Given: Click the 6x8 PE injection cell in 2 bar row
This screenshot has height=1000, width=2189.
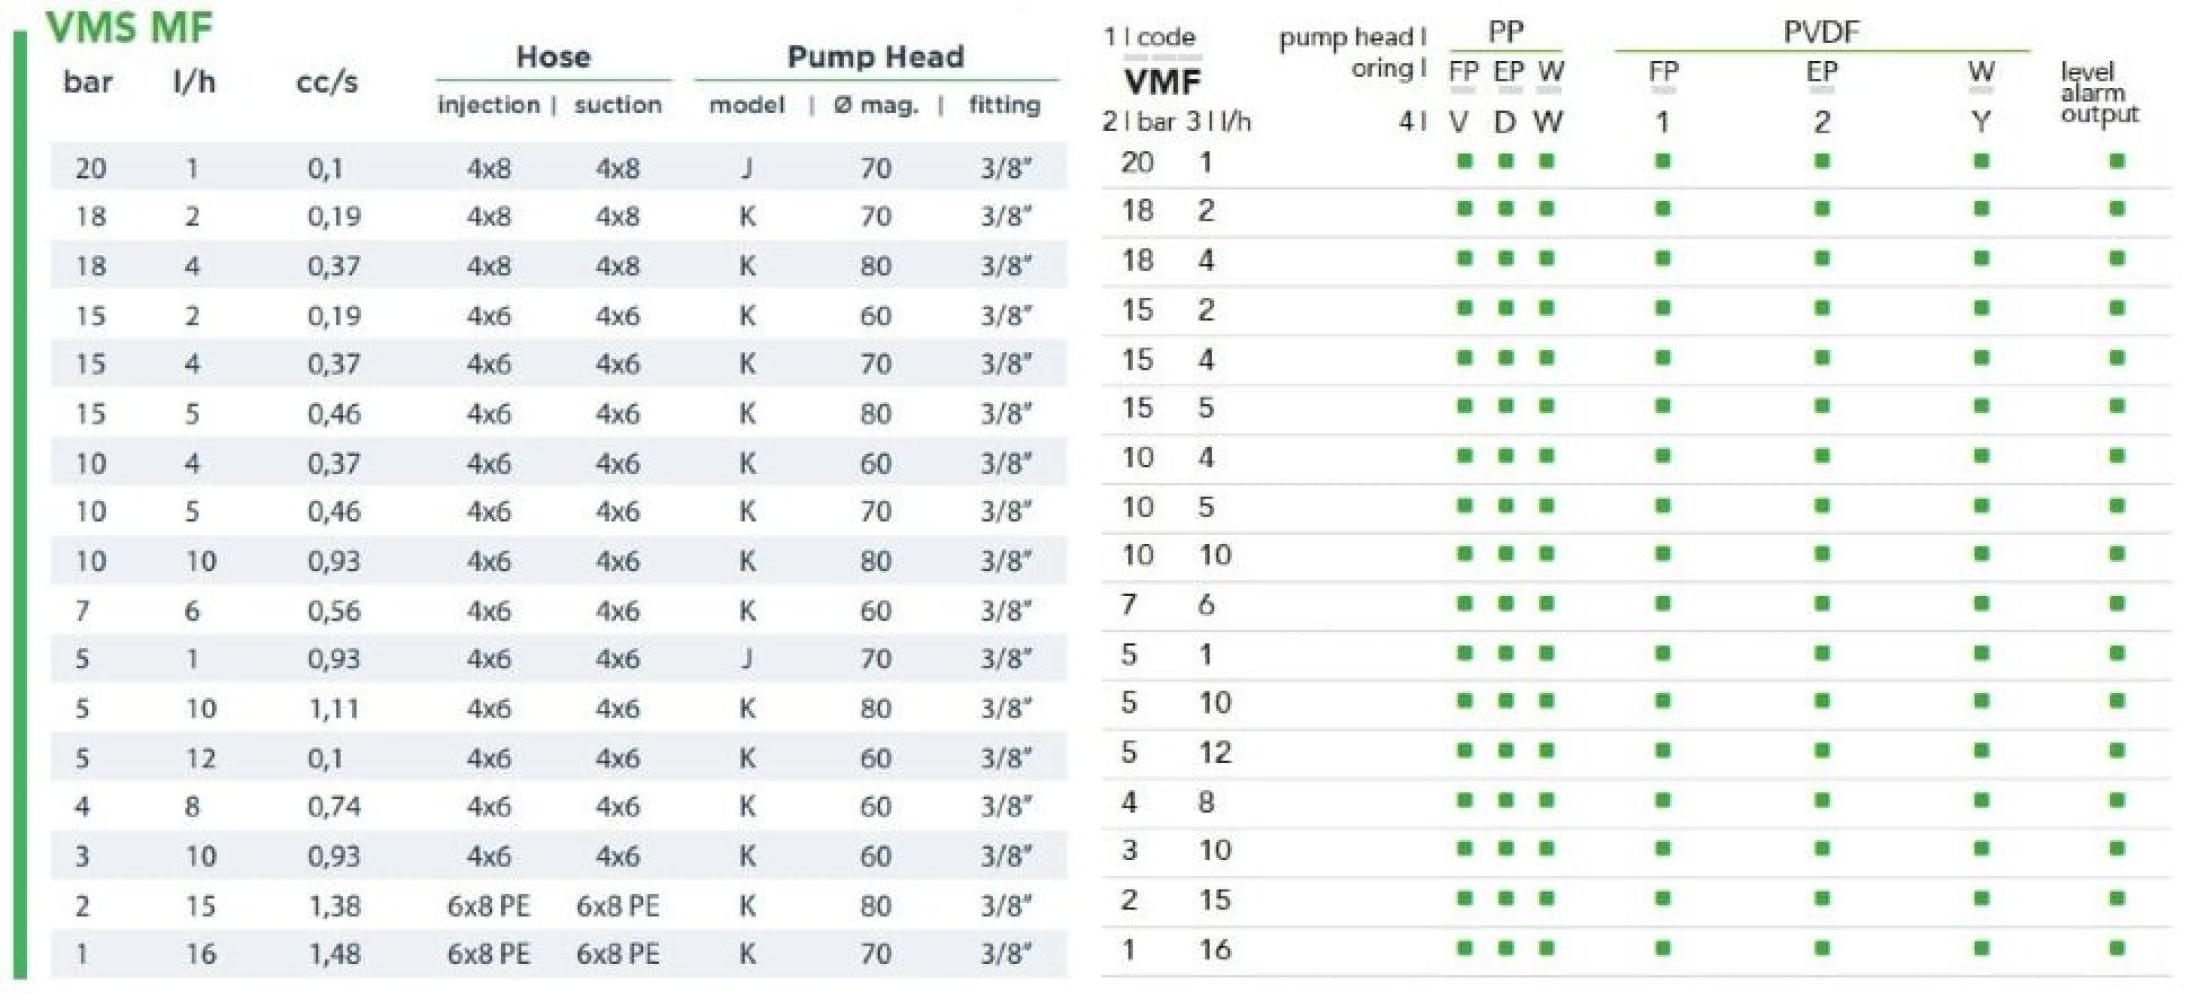Looking at the screenshot, I should pyautogui.click(x=488, y=906).
